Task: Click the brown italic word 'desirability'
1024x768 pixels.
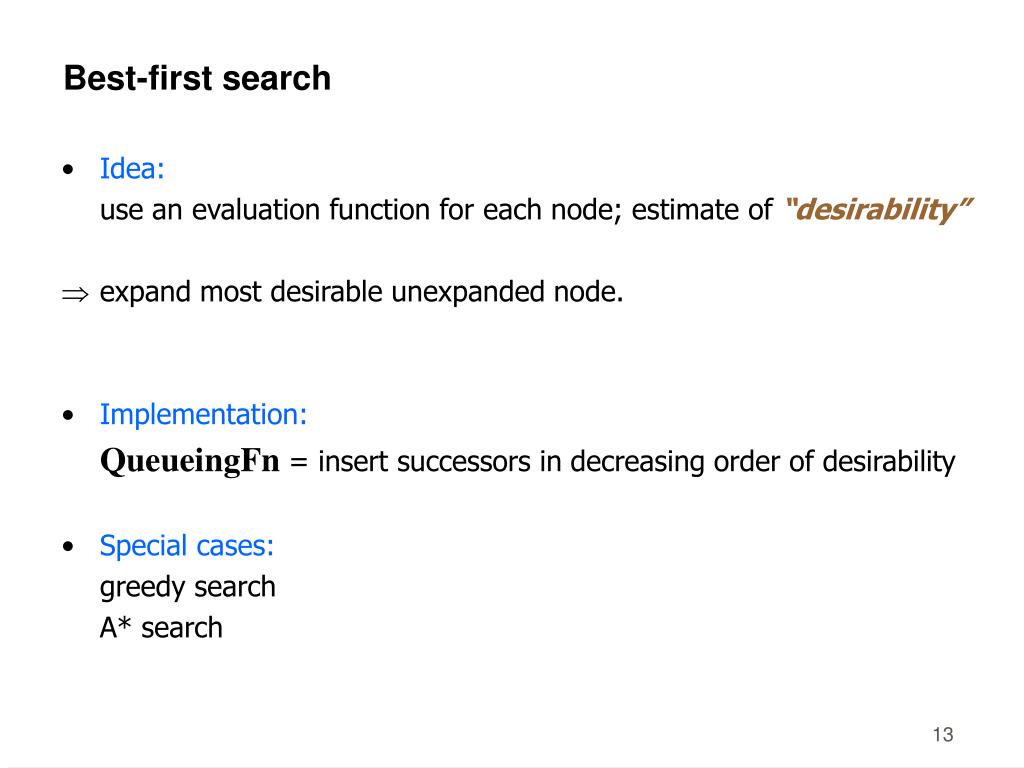Action: tap(878, 210)
